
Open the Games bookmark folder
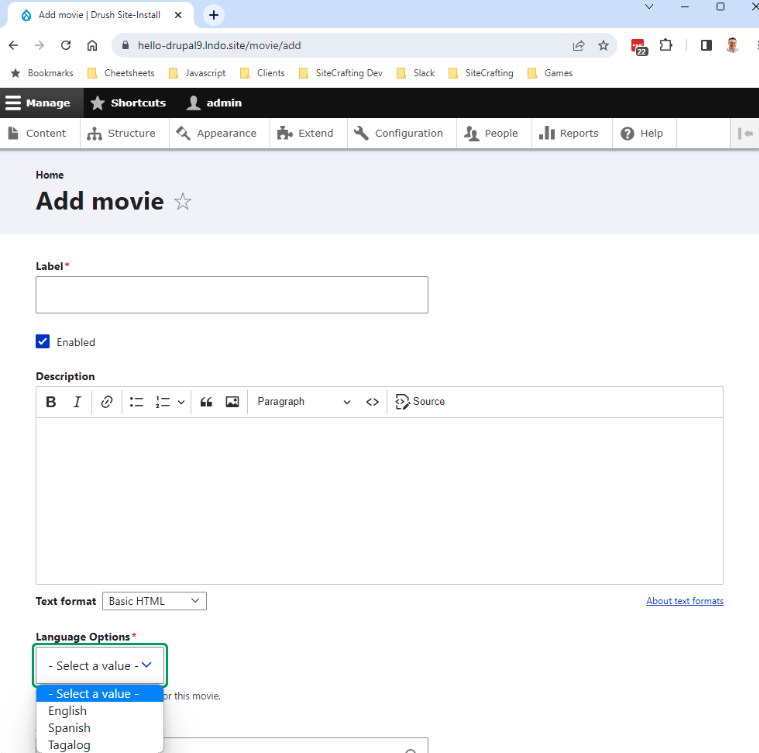click(550, 73)
